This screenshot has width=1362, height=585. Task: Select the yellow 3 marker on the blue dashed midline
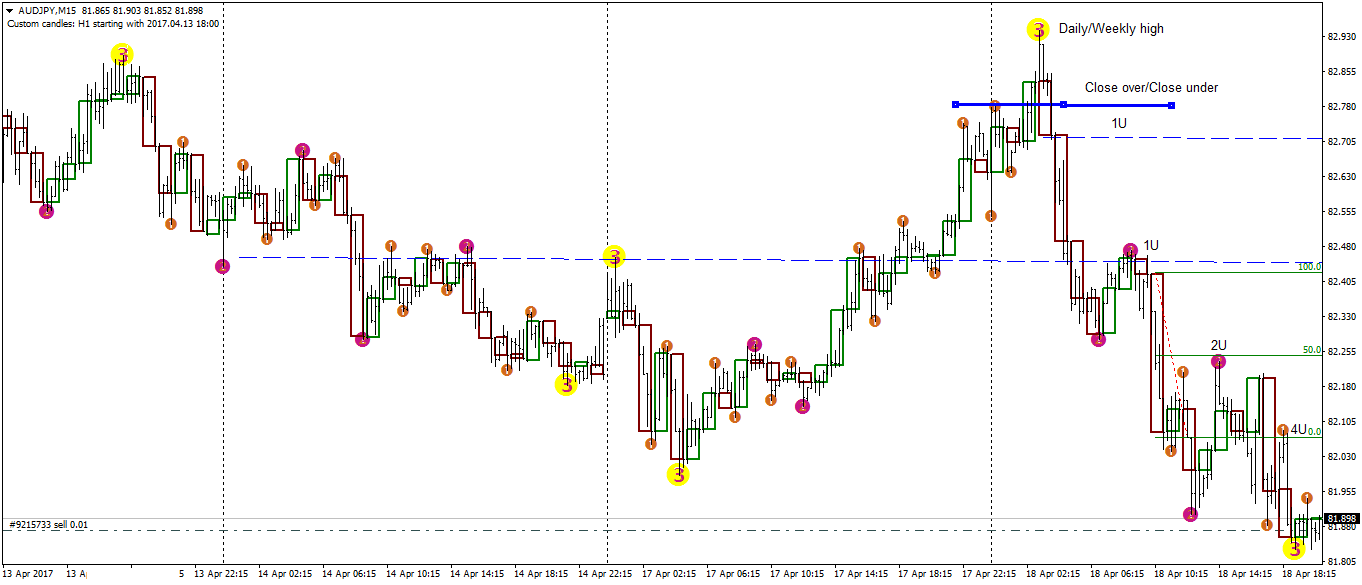(x=613, y=257)
